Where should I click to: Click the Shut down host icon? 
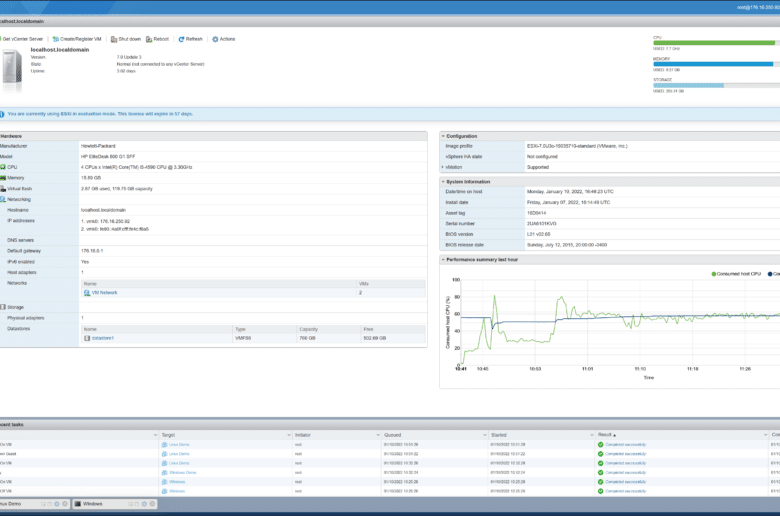[x=114, y=39]
